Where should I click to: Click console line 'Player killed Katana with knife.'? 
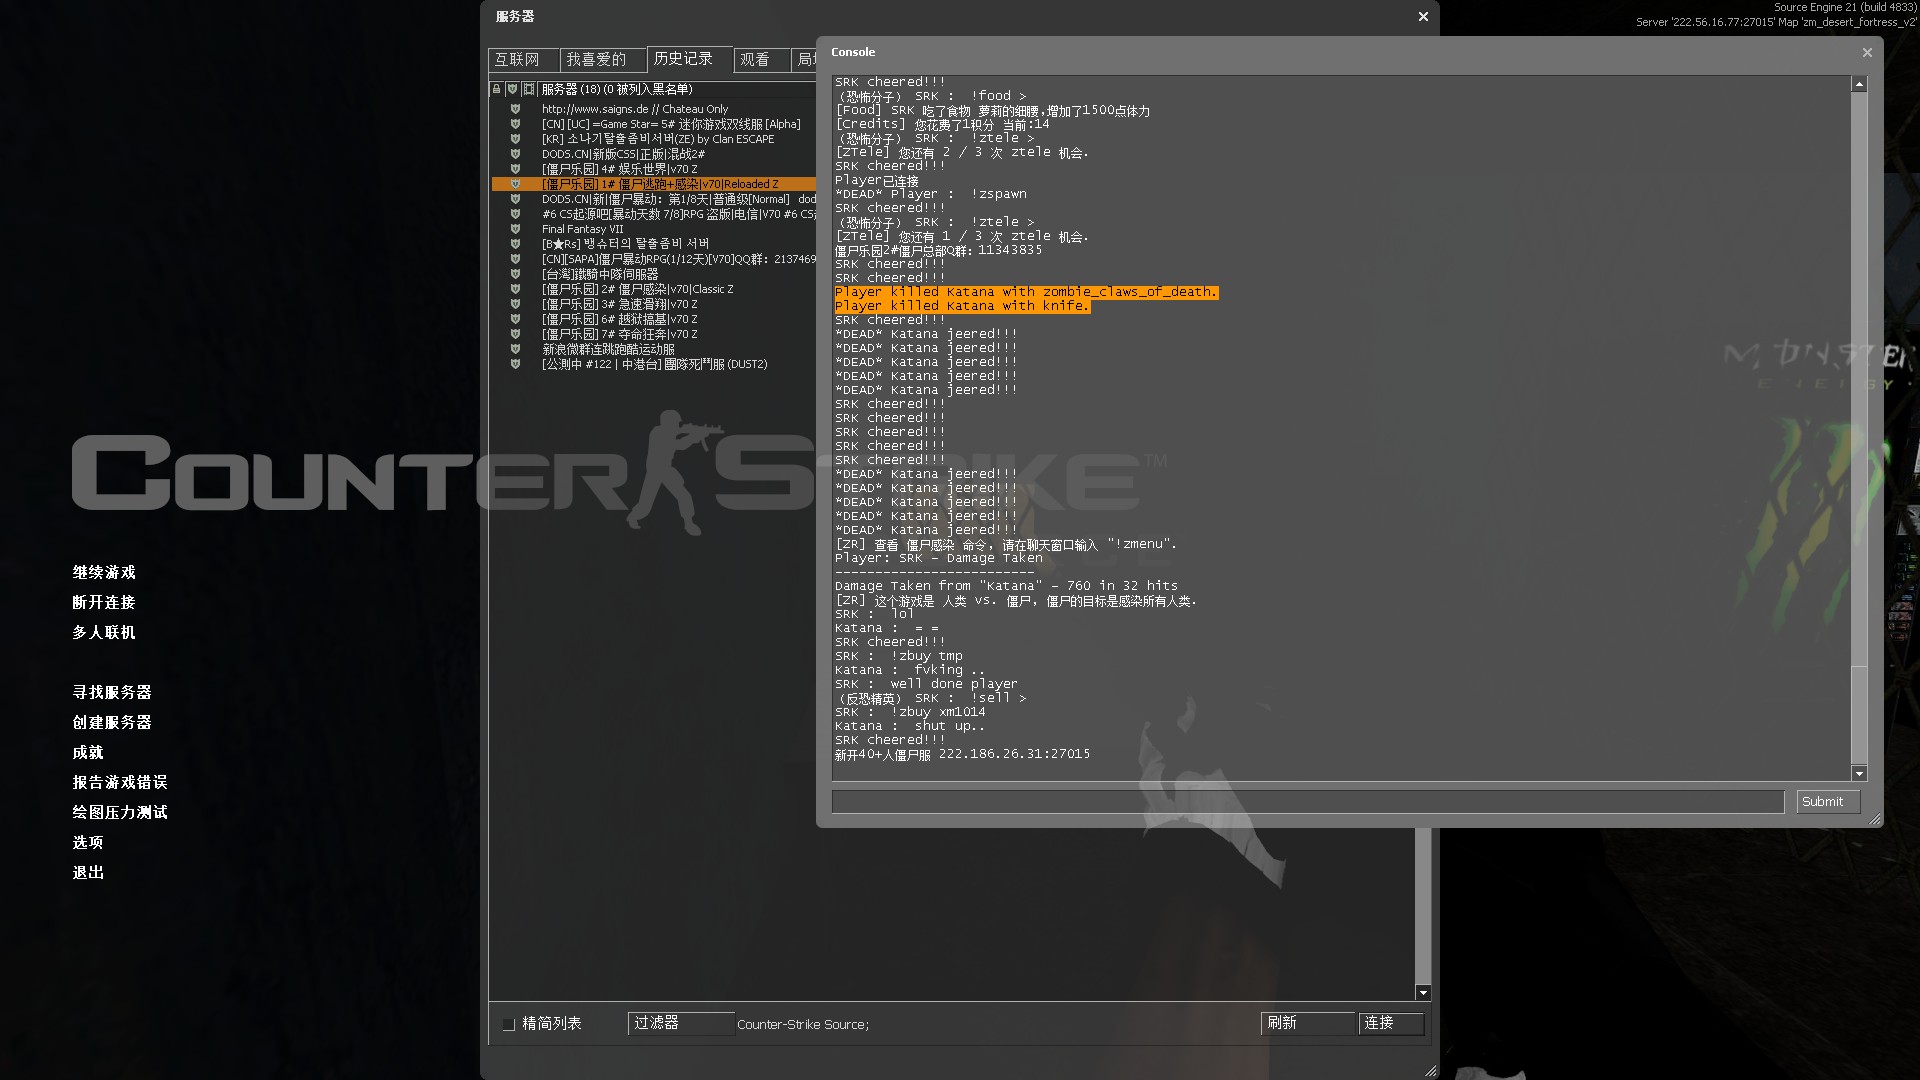(x=962, y=306)
